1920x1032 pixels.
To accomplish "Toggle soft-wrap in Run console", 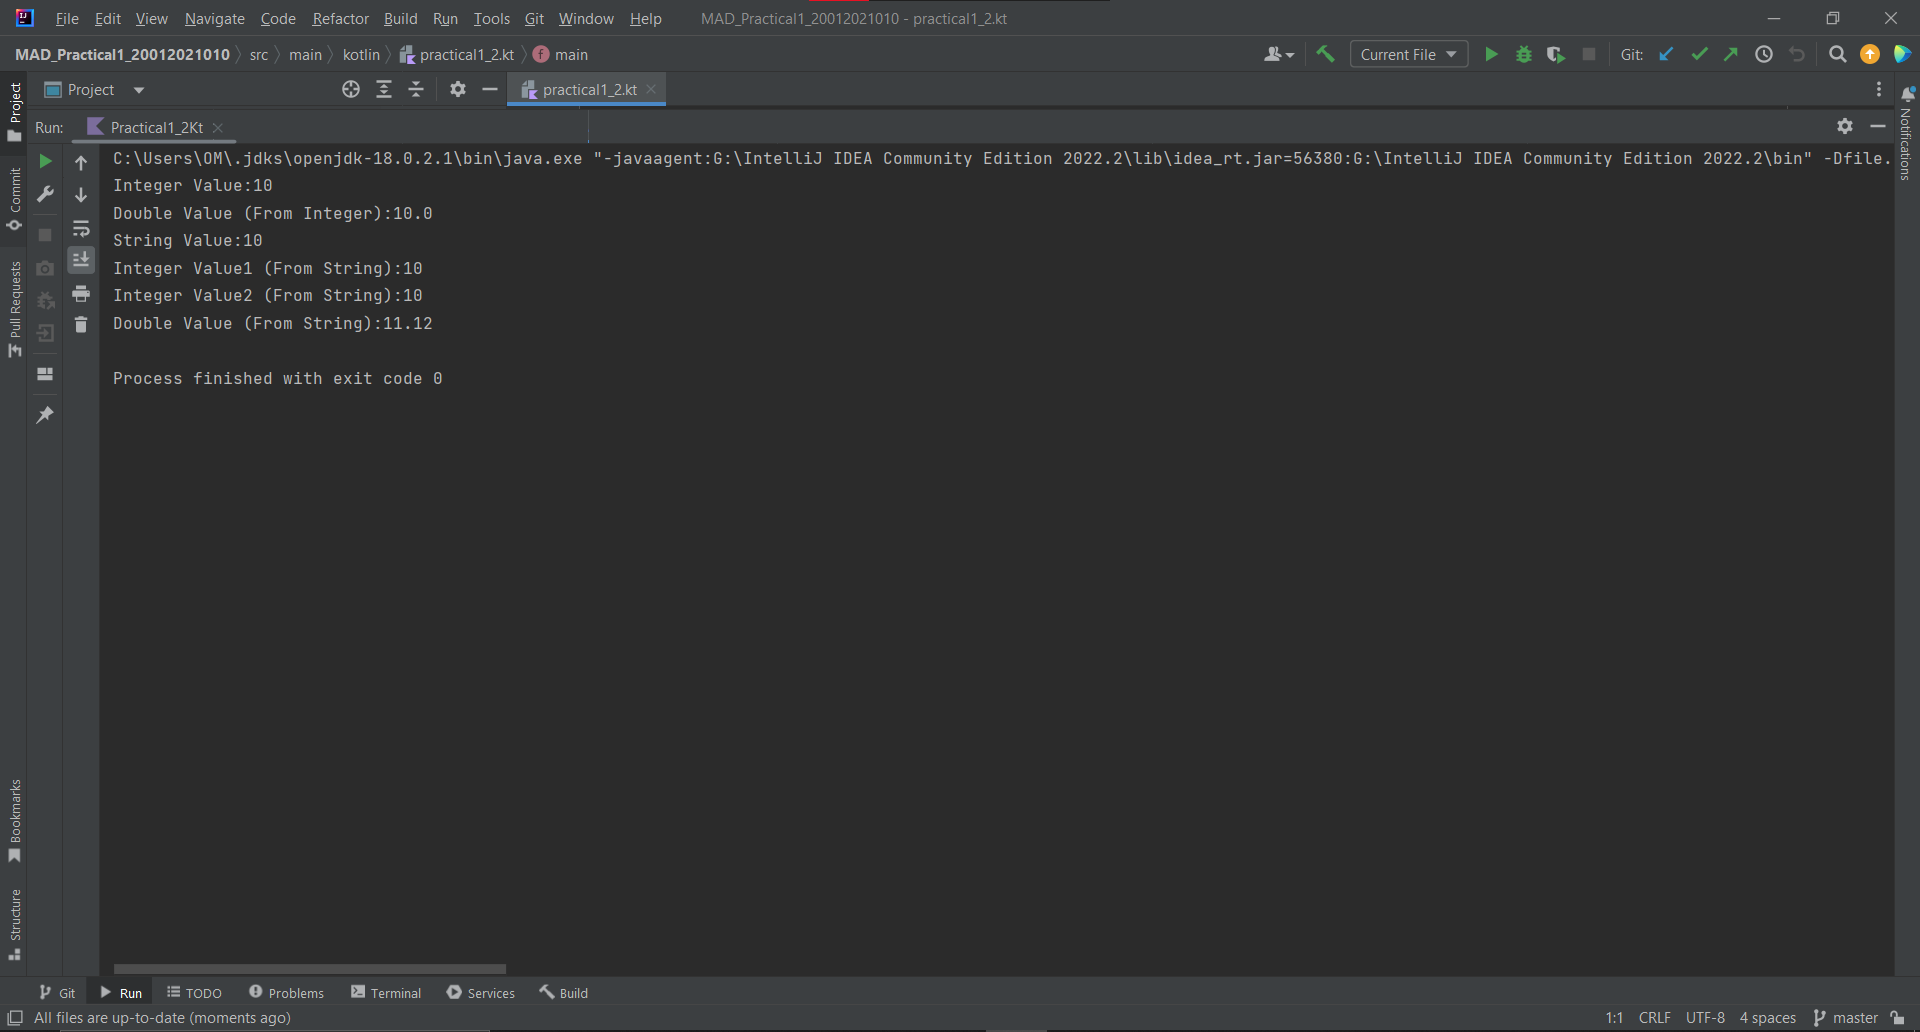I will coord(81,229).
